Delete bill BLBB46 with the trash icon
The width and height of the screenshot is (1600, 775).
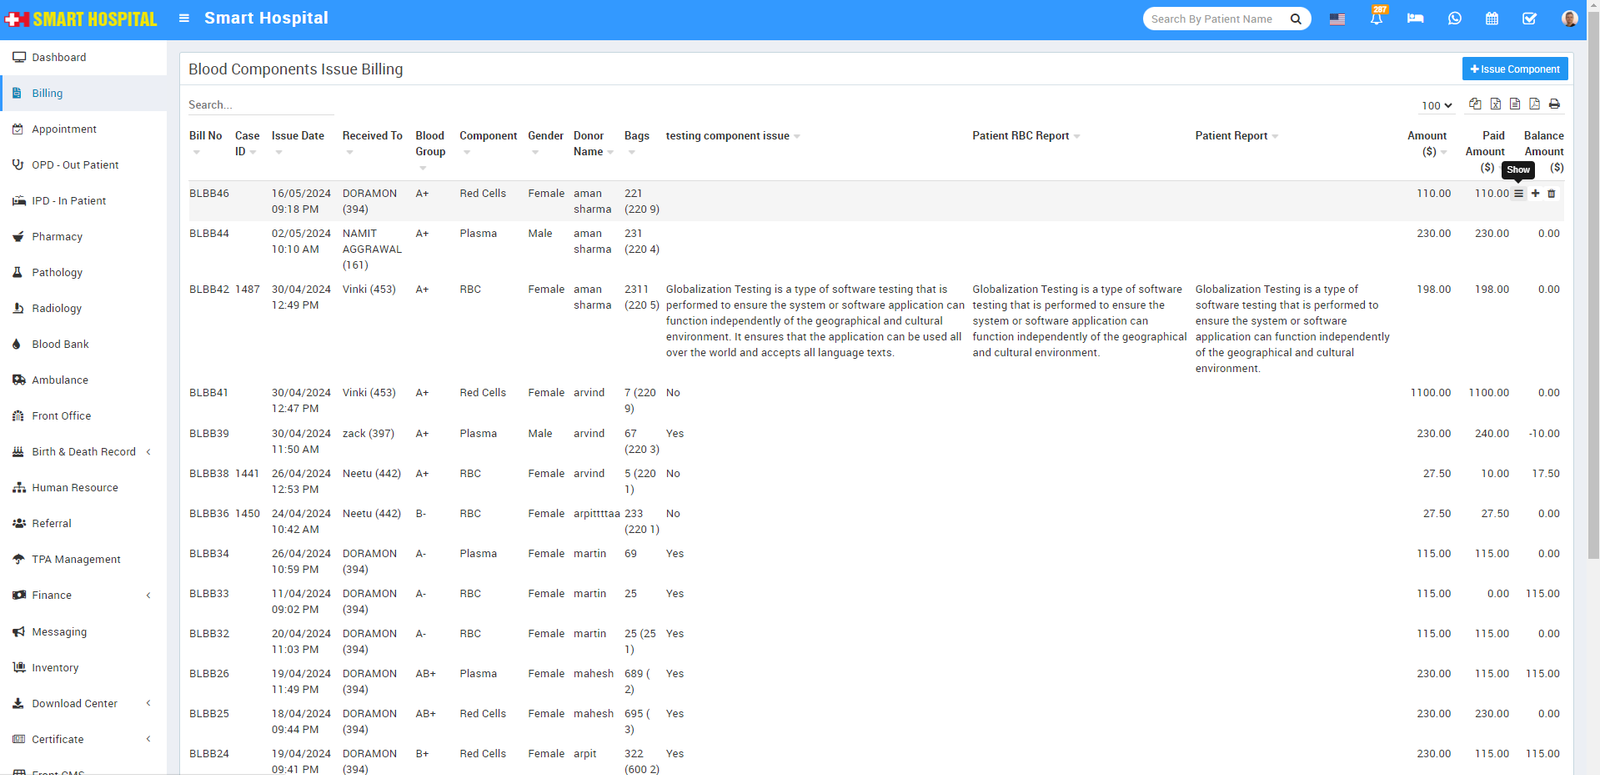pyautogui.click(x=1551, y=194)
